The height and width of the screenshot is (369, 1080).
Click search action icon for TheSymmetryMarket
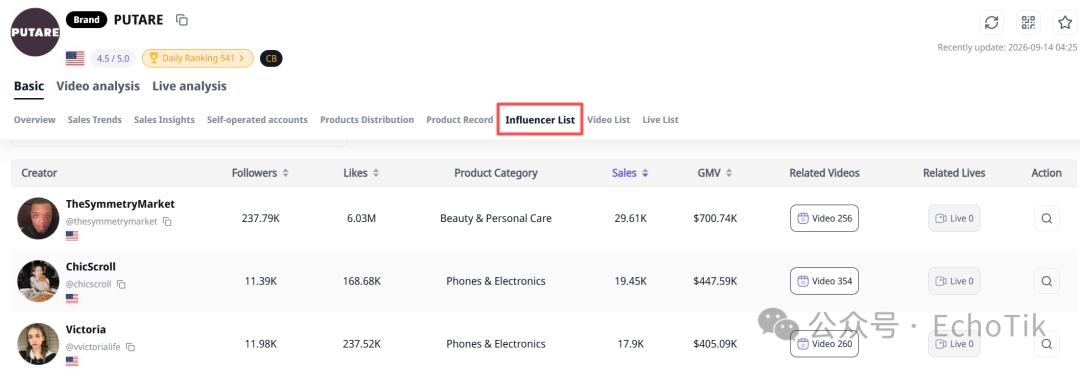1046,218
